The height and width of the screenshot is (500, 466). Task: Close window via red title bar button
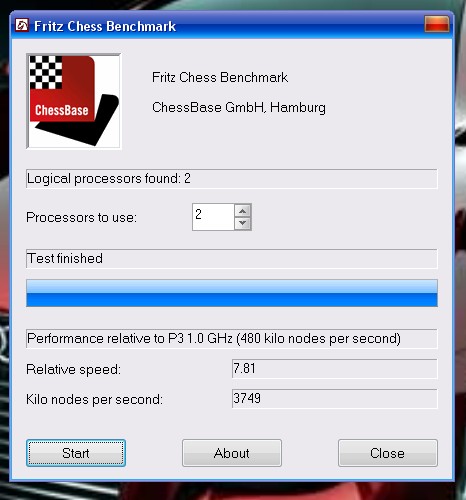(x=437, y=24)
